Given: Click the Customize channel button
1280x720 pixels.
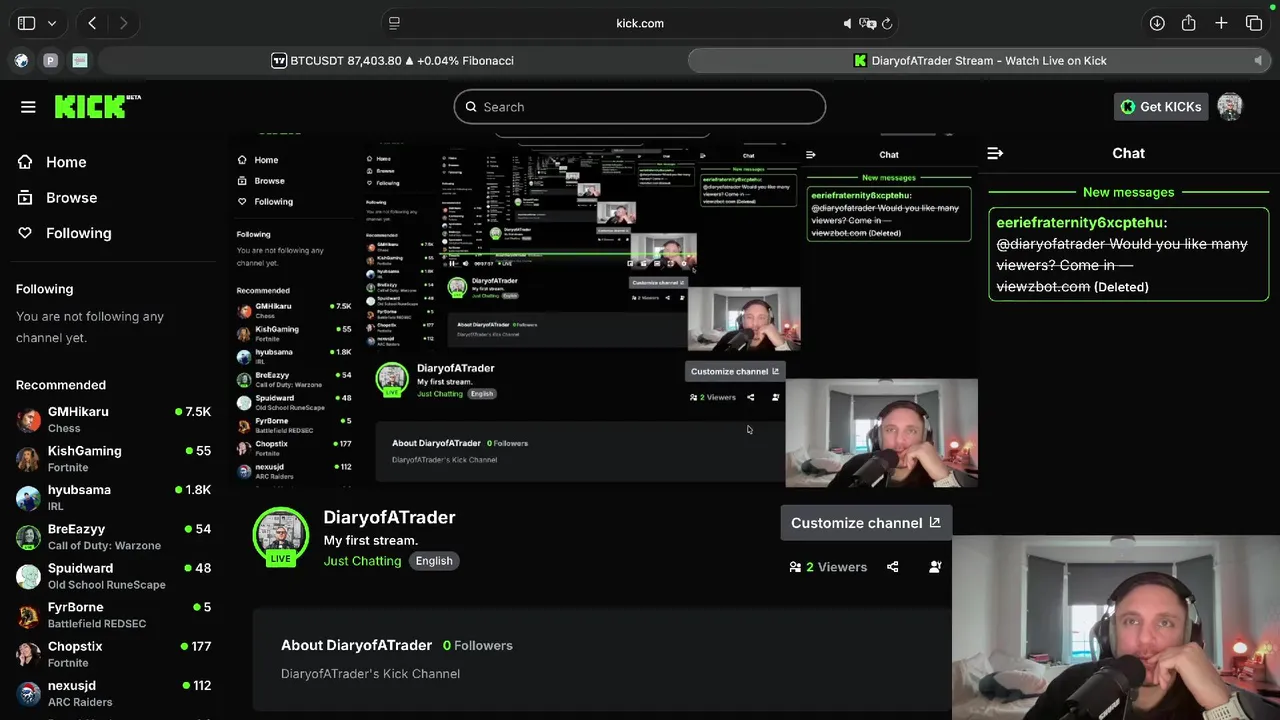Looking at the screenshot, I should (x=866, y=523).
